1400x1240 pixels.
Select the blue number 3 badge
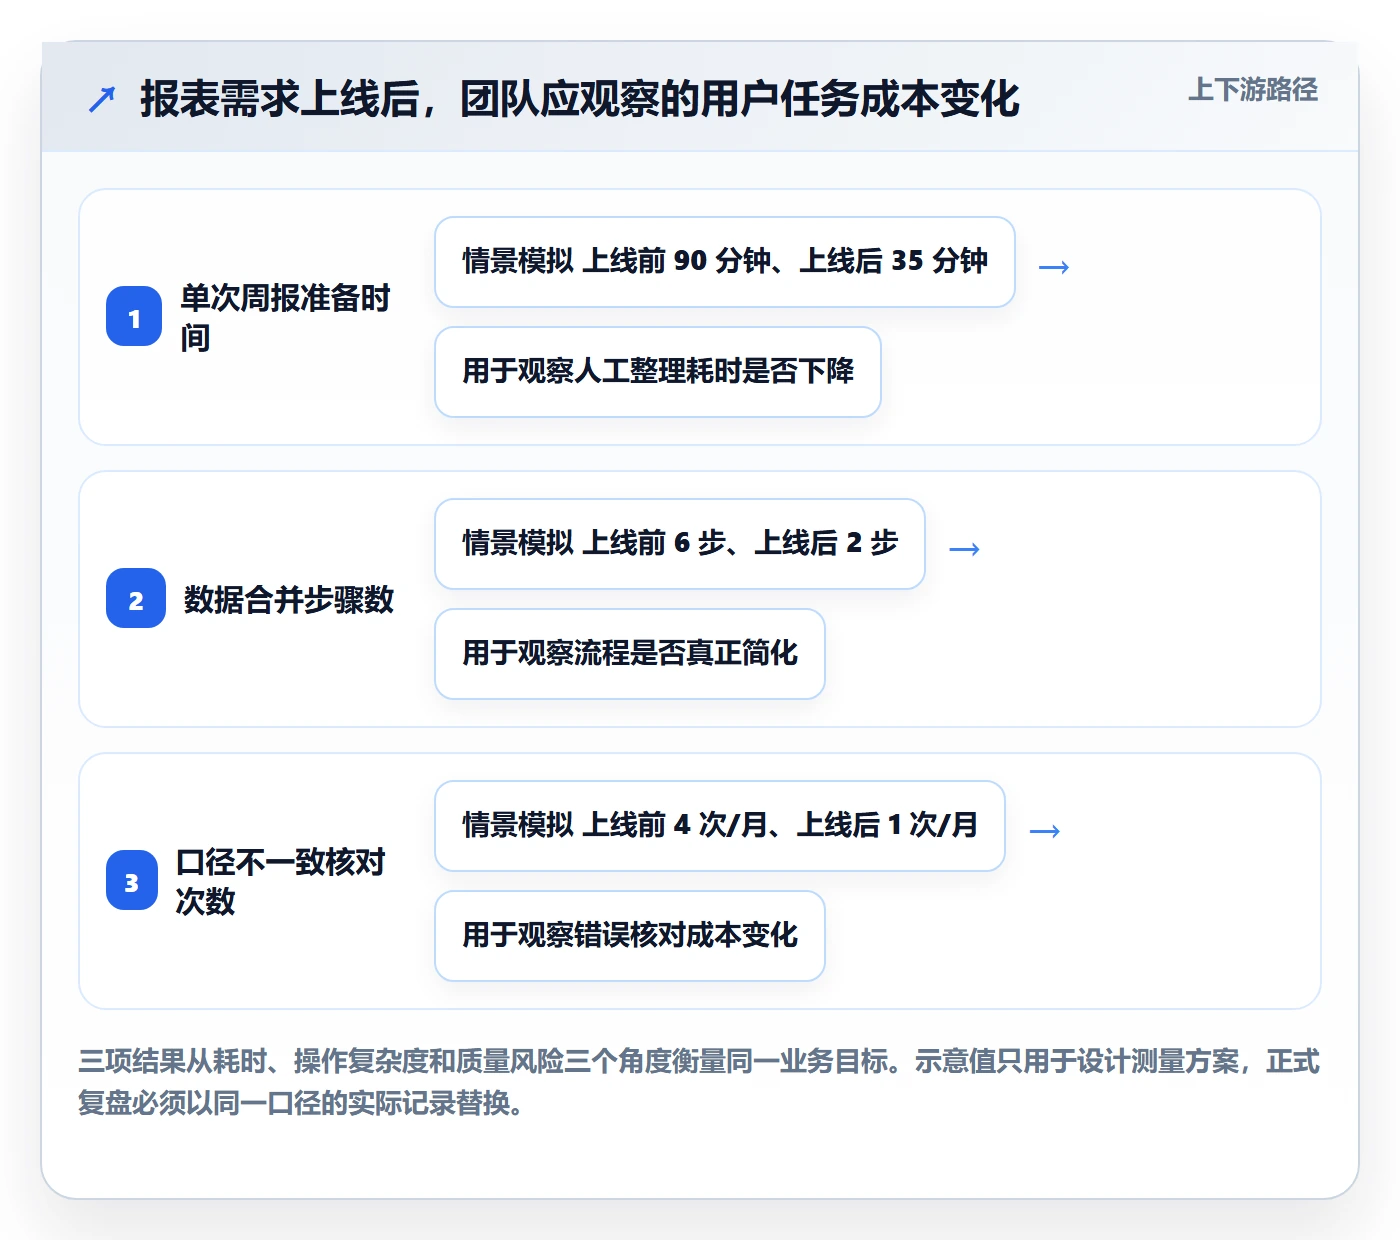click(132, 881)
